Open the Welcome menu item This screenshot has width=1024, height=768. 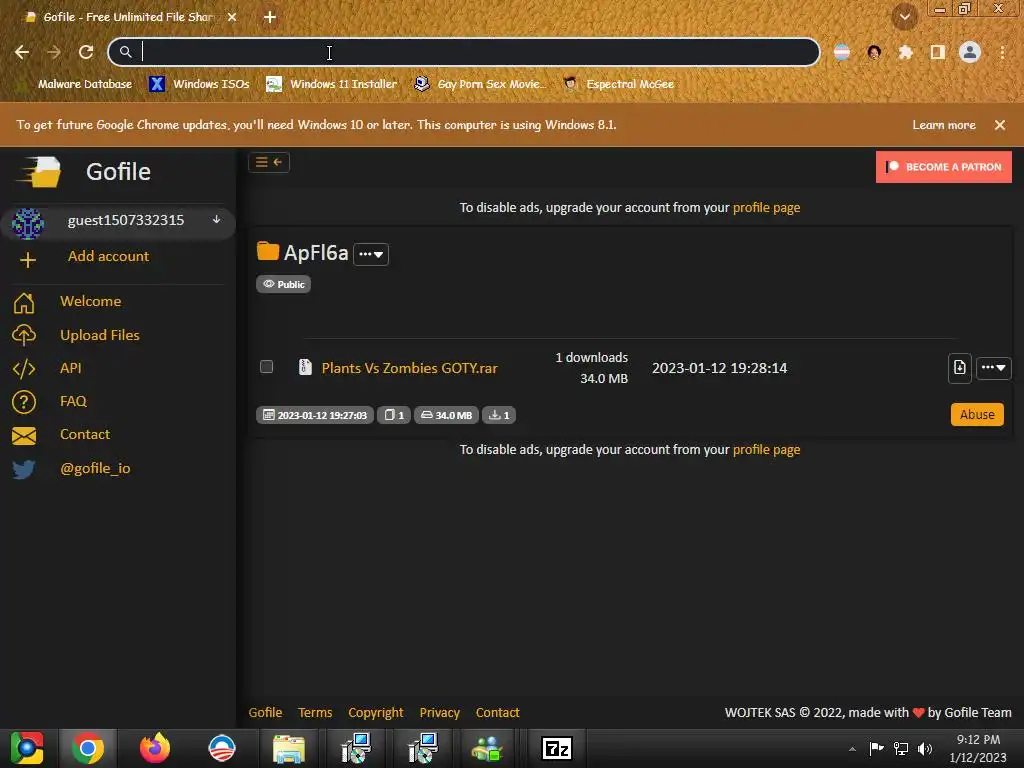(91, 301)
